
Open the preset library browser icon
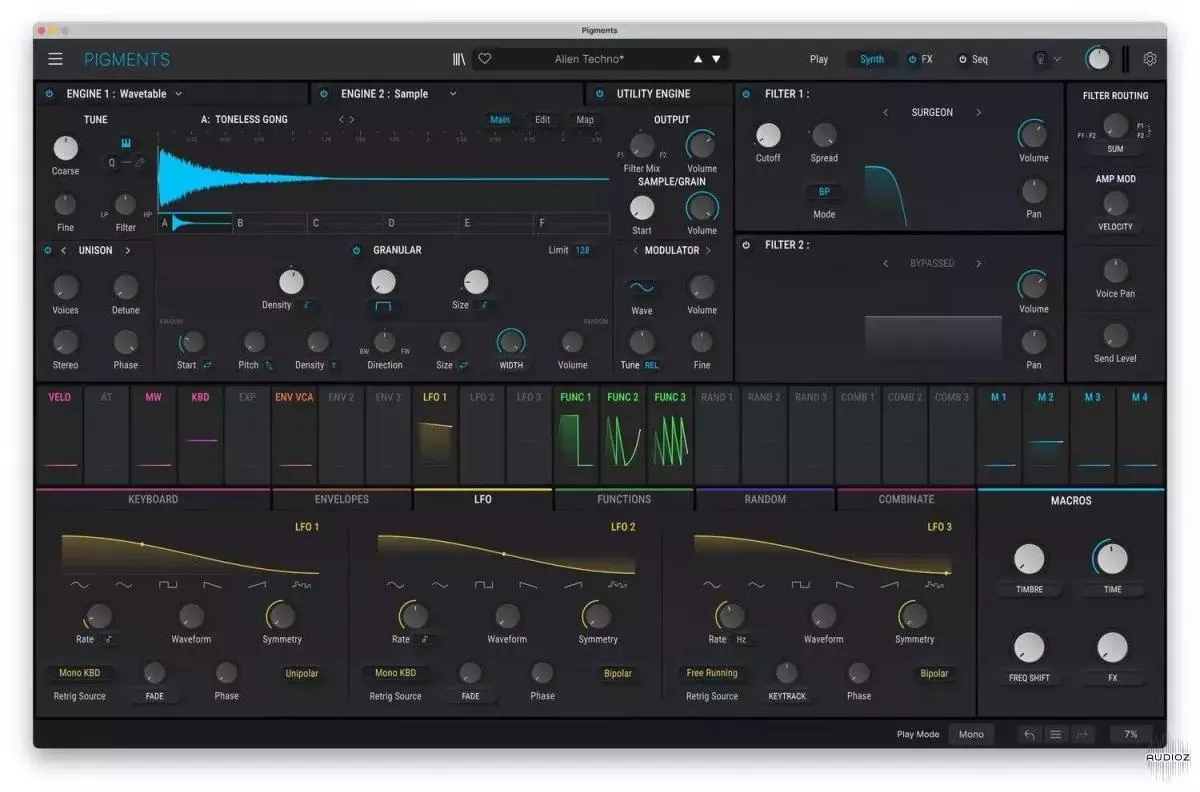point(459,59)
